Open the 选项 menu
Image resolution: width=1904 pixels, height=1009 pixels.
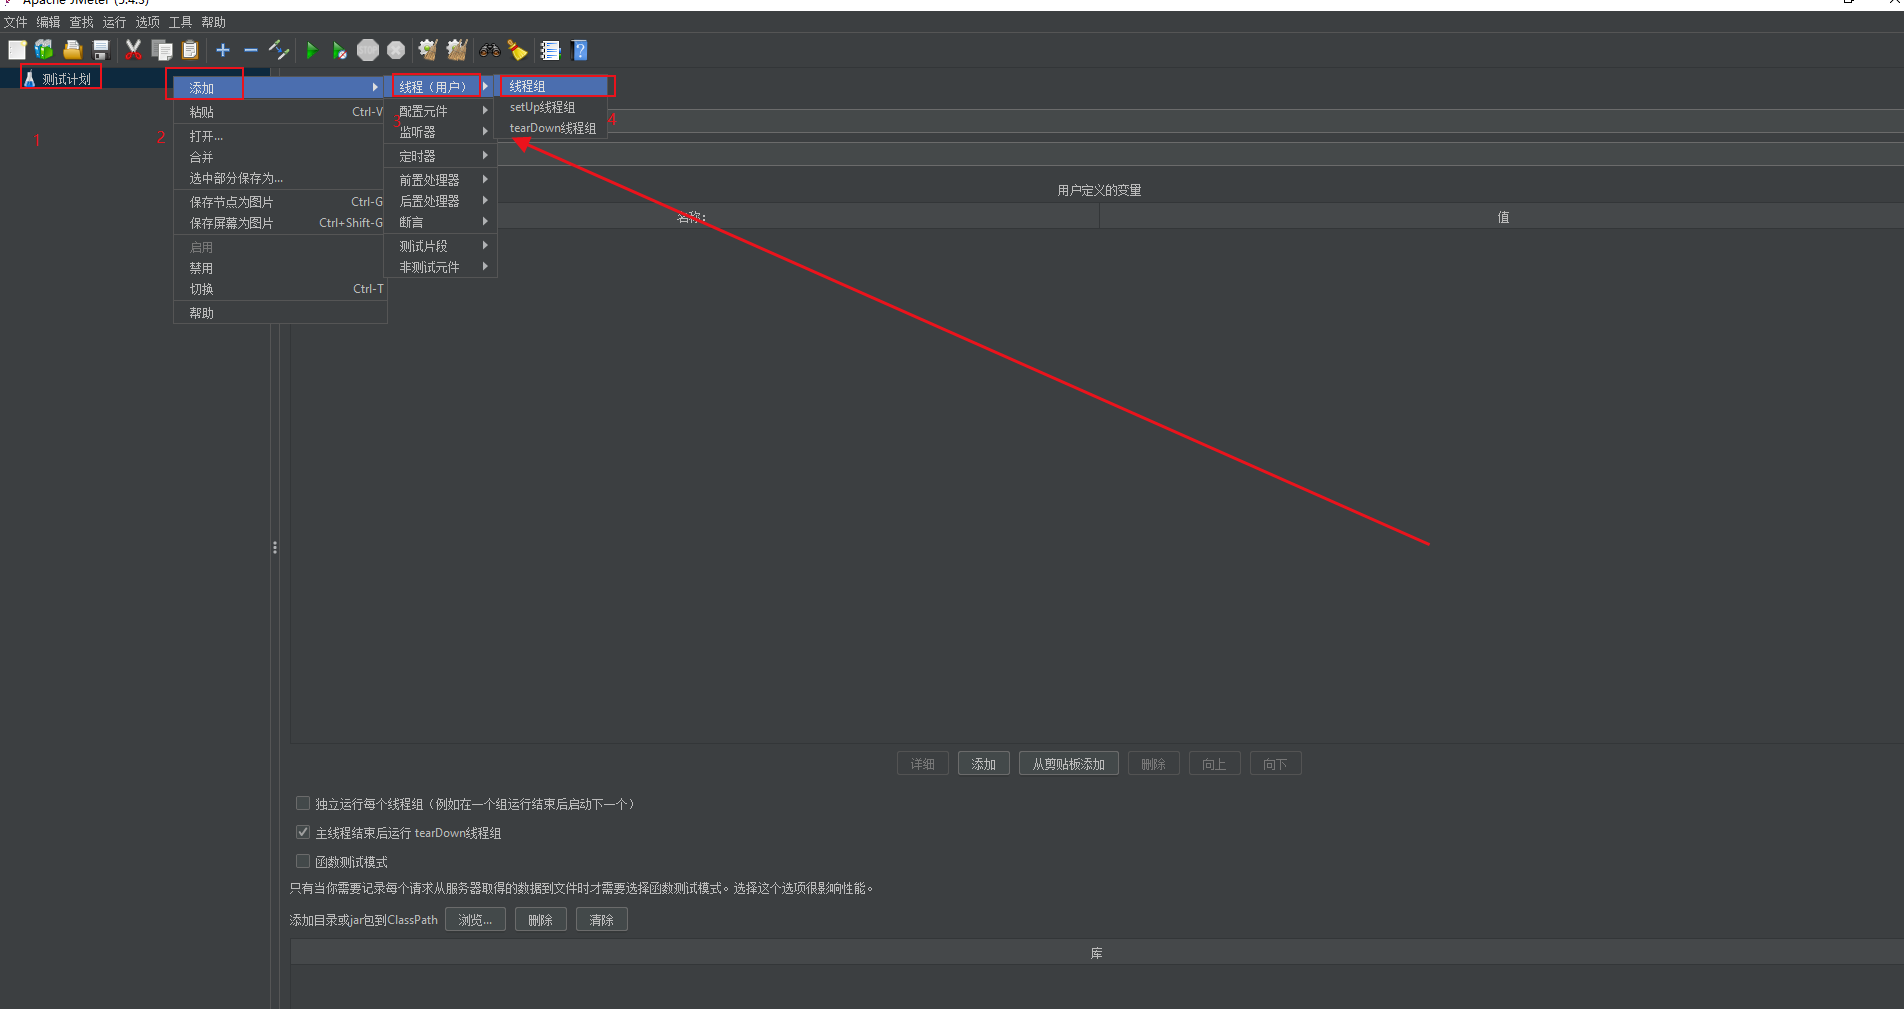click(148, 22)
